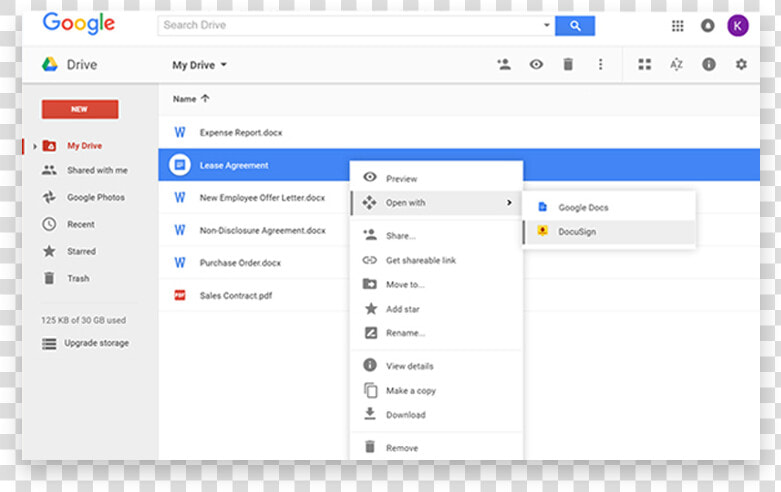Open with Google Docs
781x492 pixels.
(x=609, y=207)
